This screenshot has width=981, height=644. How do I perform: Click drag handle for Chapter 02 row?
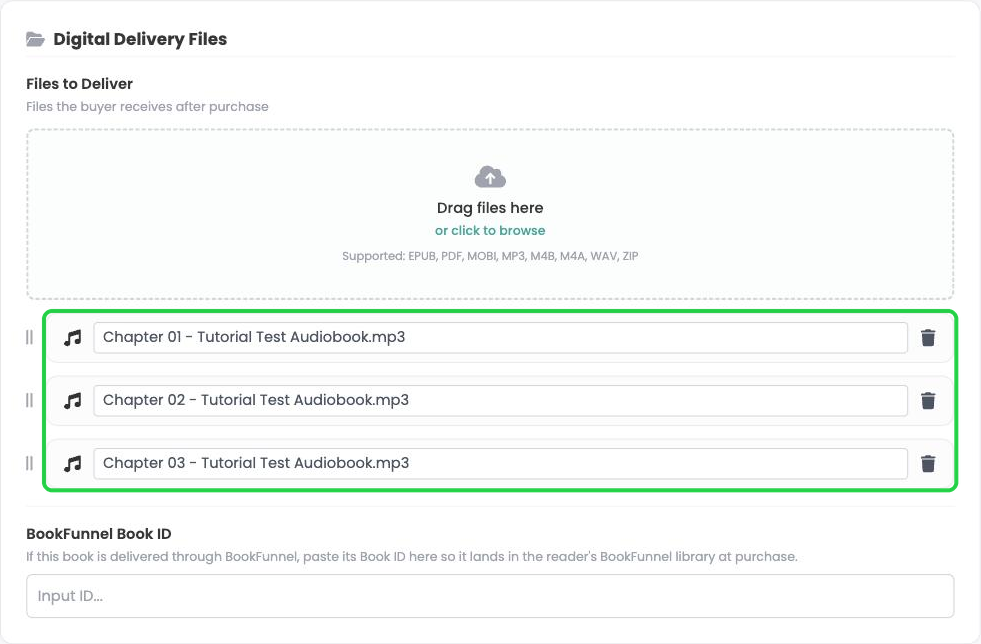[x=29, y=401]
